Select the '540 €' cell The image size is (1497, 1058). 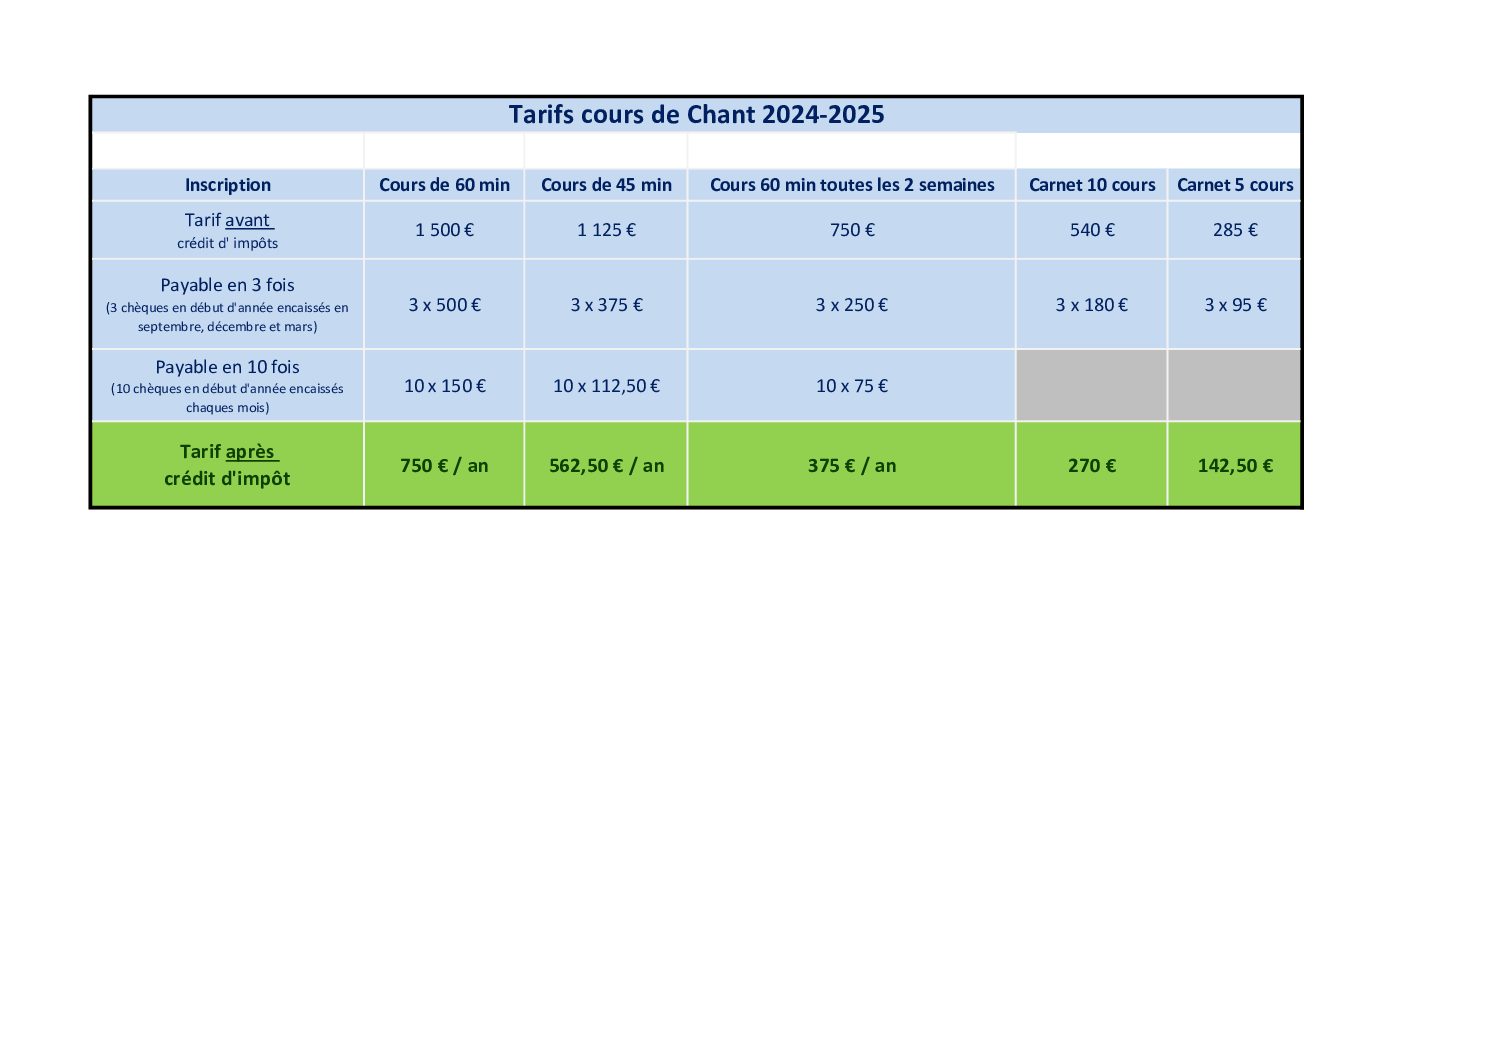tap(1092, 230)
